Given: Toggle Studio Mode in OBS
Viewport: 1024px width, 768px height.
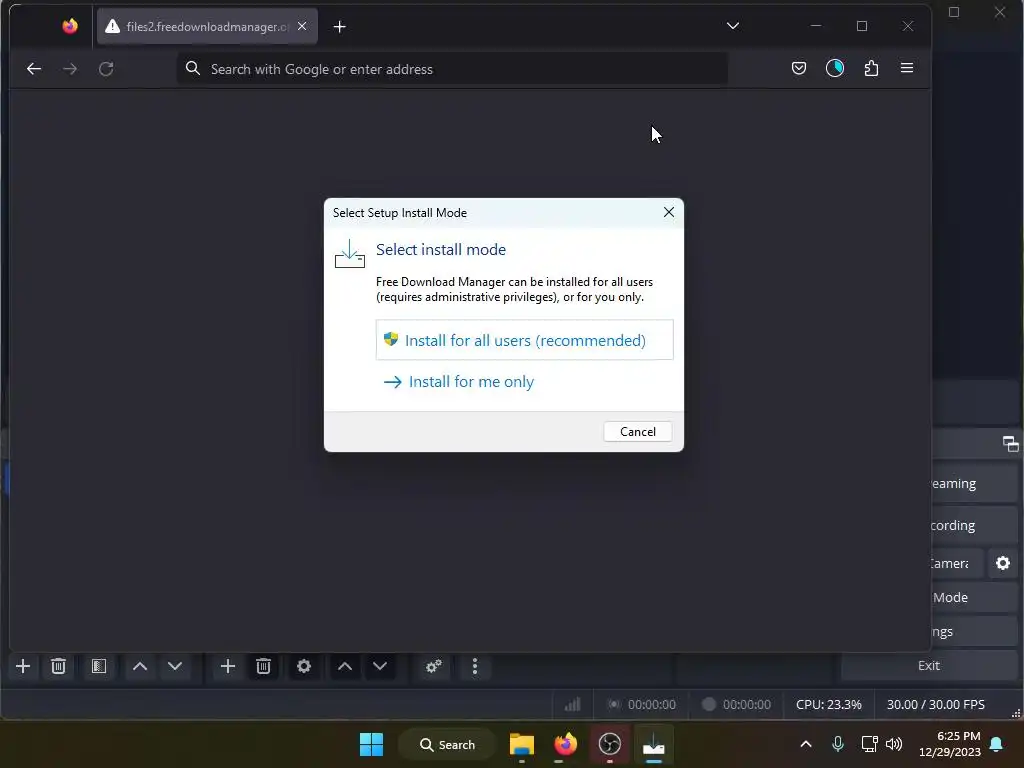Looking at the screenshot, I should [x=974, y=598].
